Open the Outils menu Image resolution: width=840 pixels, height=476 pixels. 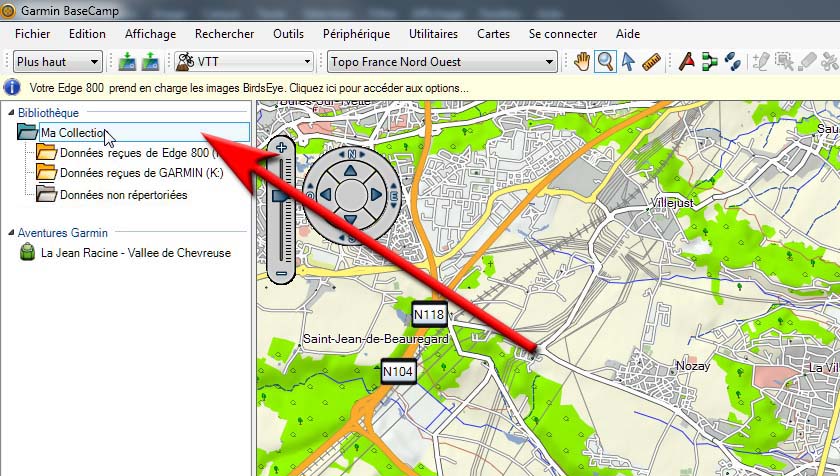tap(288, 34)
